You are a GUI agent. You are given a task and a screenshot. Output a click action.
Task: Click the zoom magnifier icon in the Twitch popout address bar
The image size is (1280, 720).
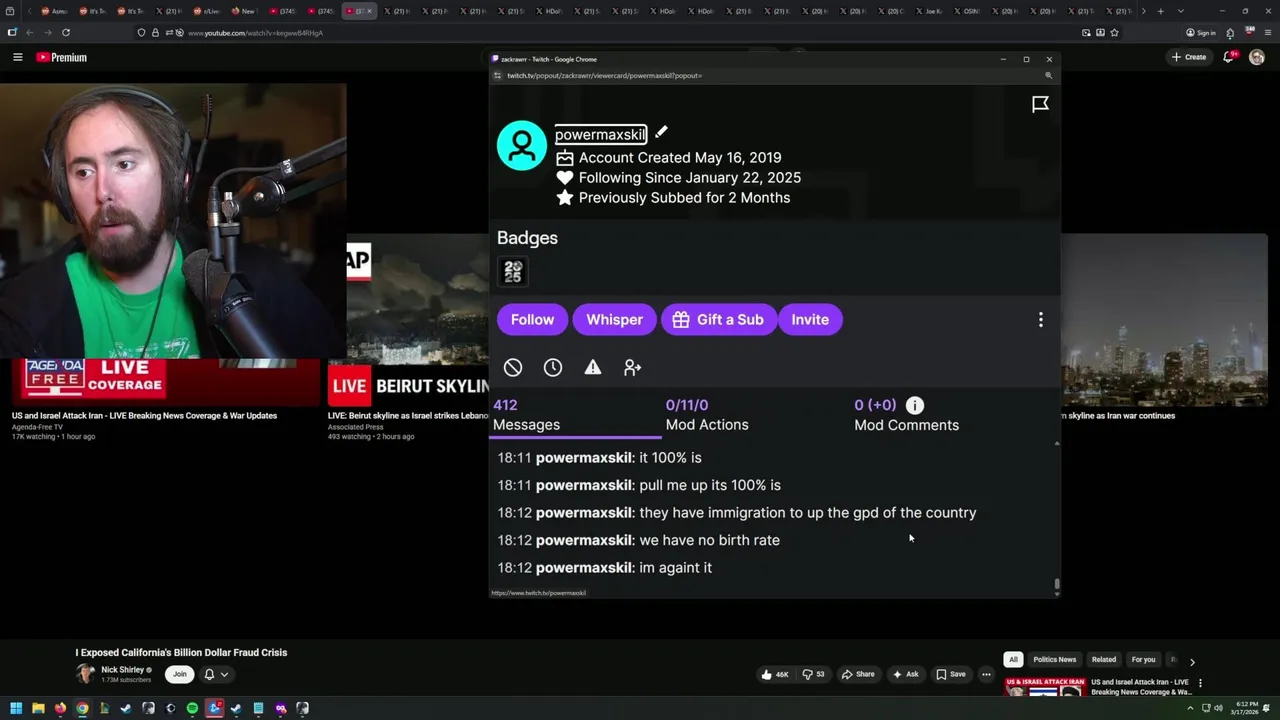(x=1048, y=76)
